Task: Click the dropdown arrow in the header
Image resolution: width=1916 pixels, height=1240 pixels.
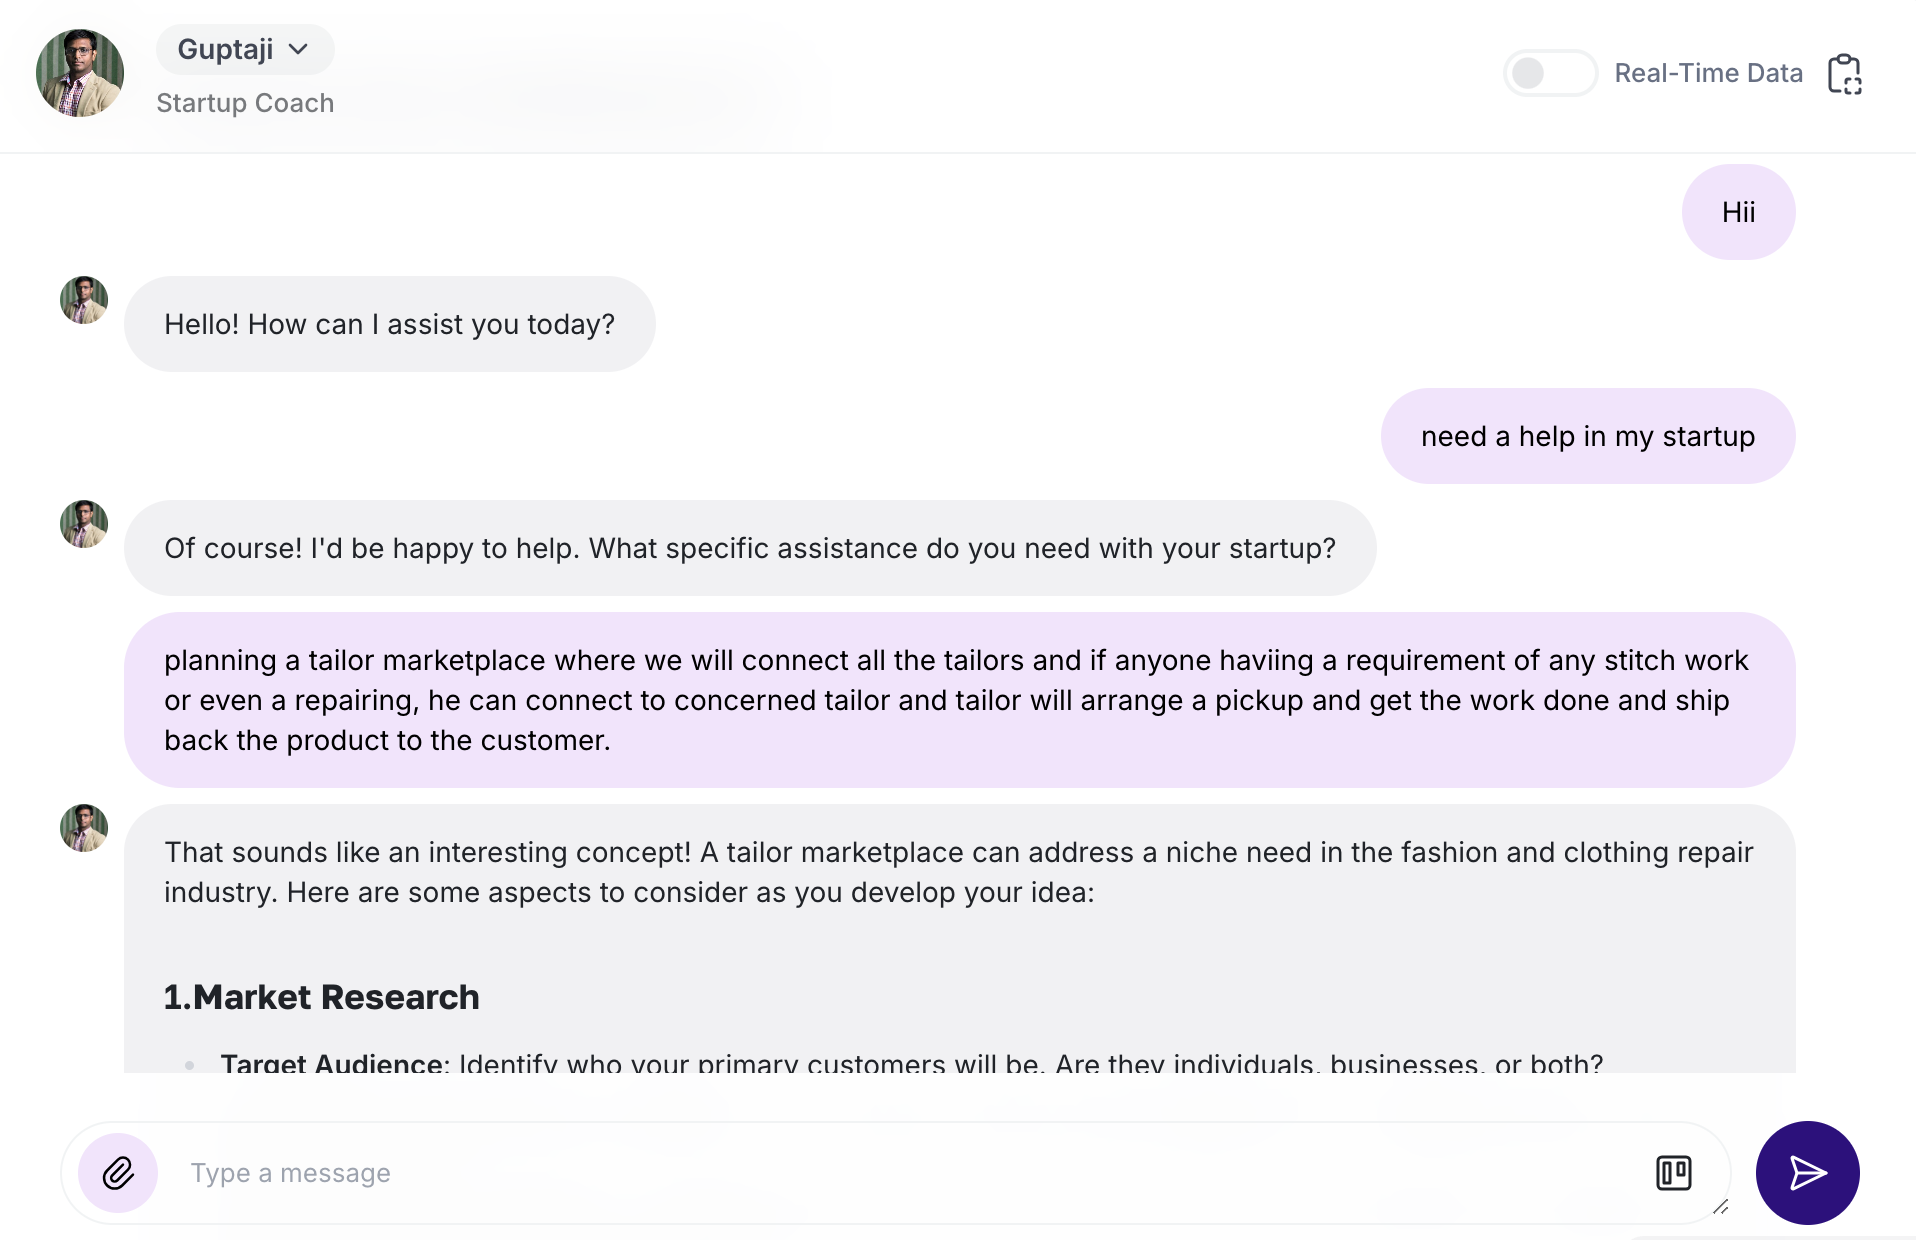Action: click(x=299, y=48)
